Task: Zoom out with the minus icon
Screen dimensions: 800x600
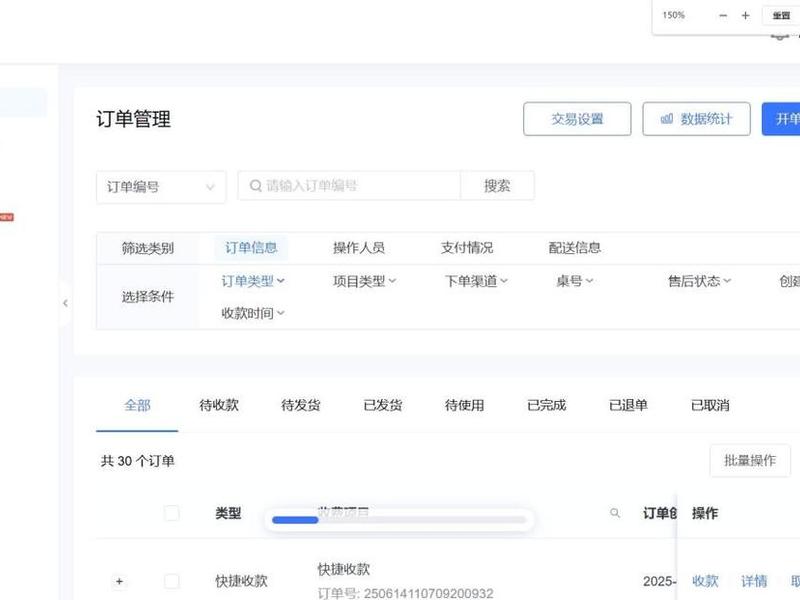Action: (723, 16)
